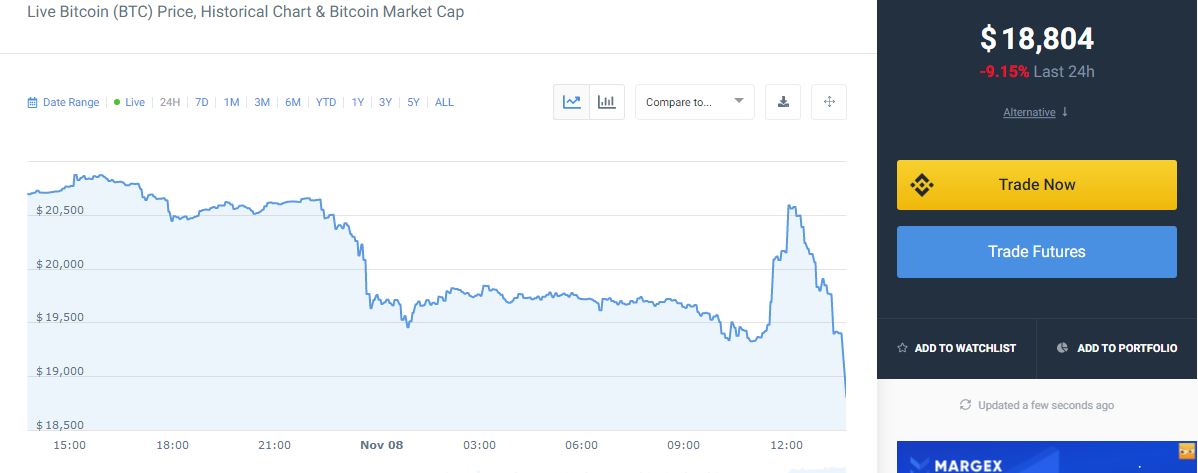The image size is (1198, 473).
Task: Click the Date Range calendar icon
Action: [x=32, y=102]
